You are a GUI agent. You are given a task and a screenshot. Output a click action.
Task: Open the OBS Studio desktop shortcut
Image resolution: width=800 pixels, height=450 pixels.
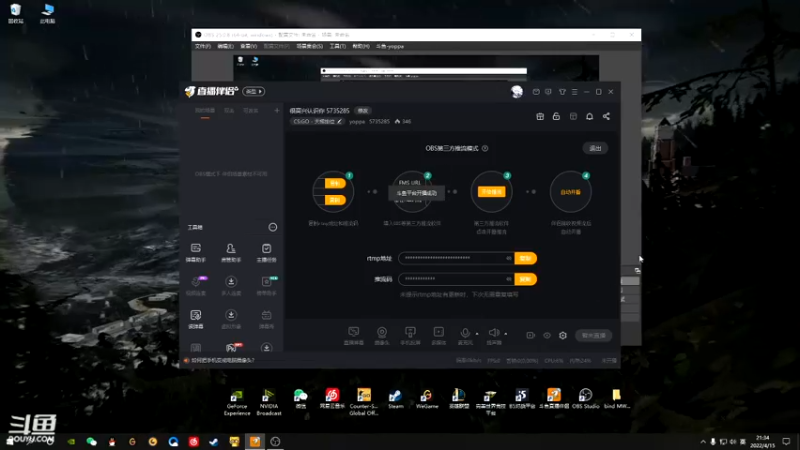point(585,399)
